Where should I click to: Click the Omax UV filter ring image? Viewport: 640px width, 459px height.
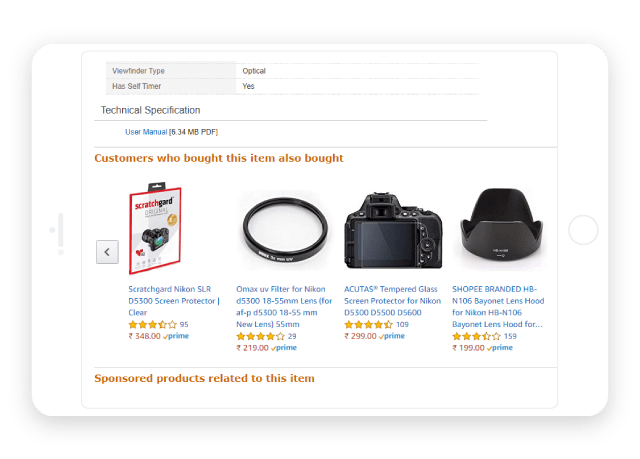click(285, 230)
